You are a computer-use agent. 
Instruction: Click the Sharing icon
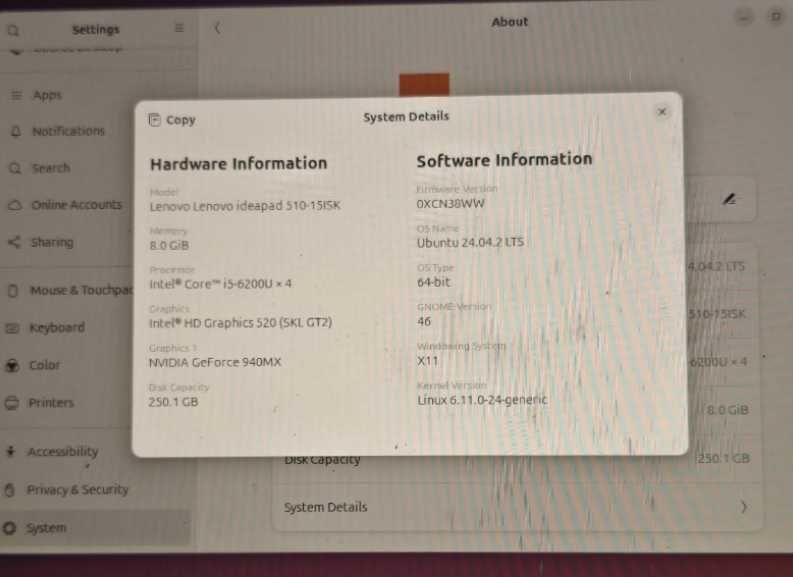tap(14, 242)
